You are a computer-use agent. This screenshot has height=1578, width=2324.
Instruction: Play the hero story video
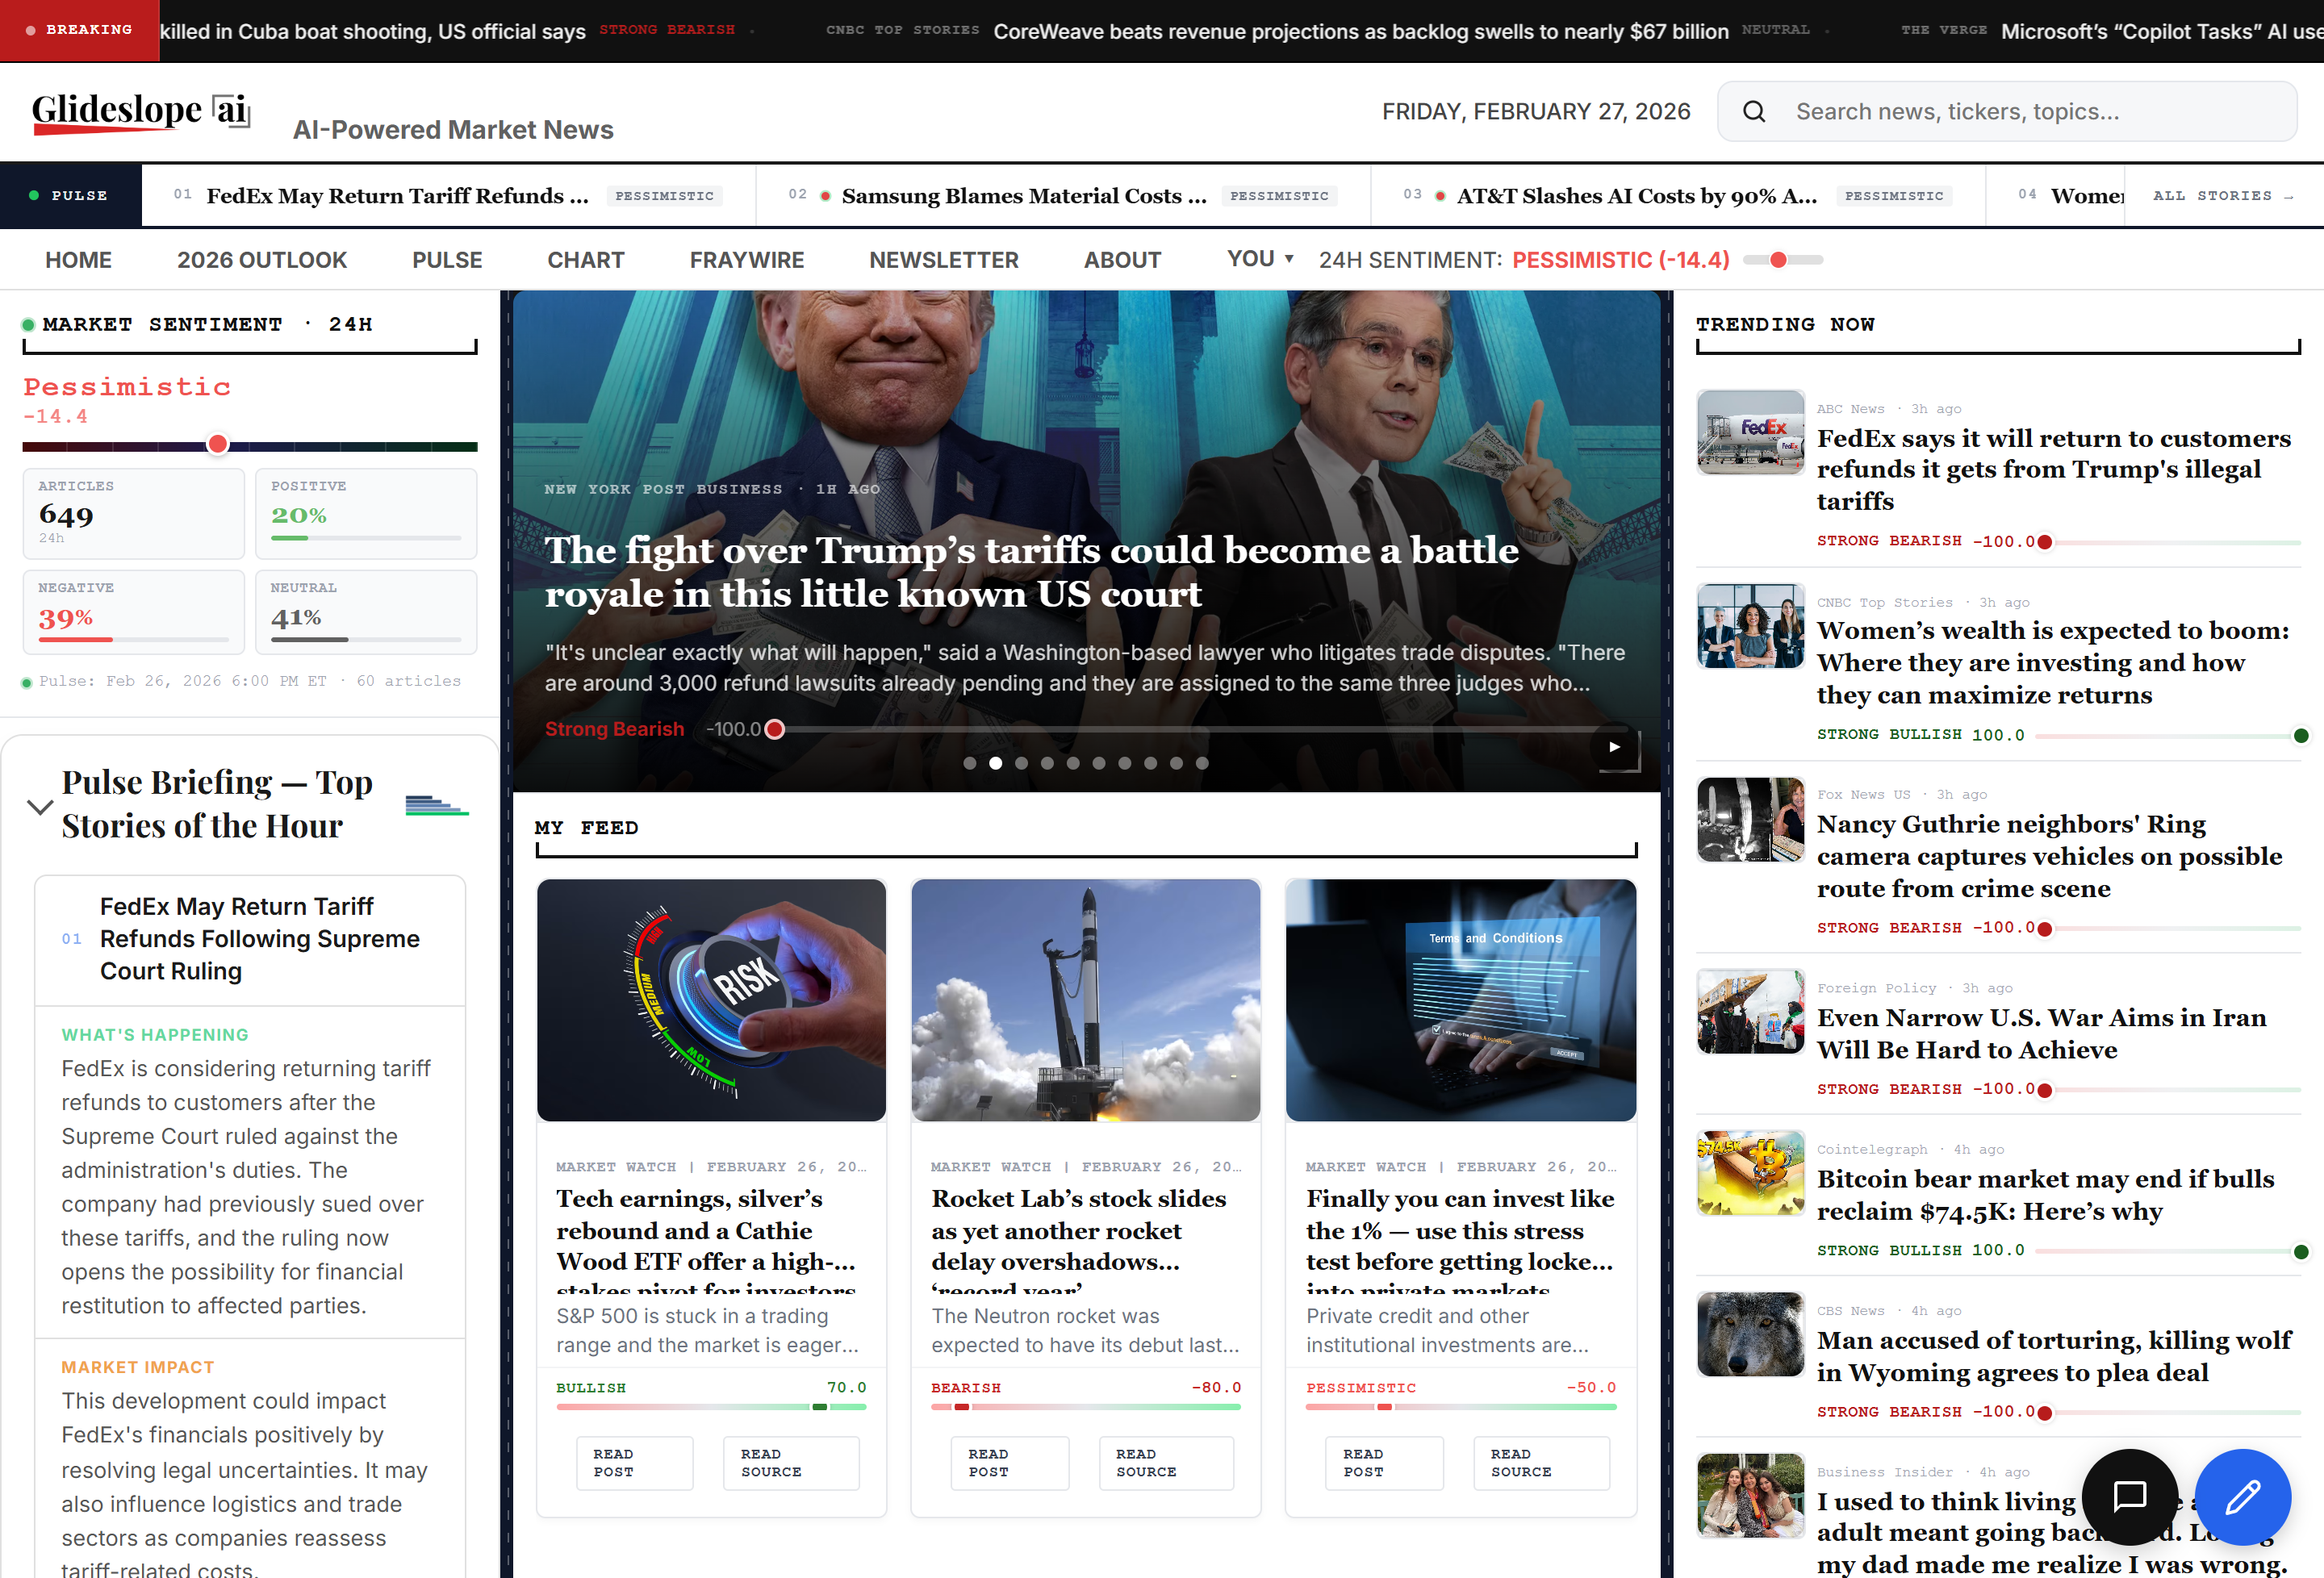click(x=1614, y=747)
